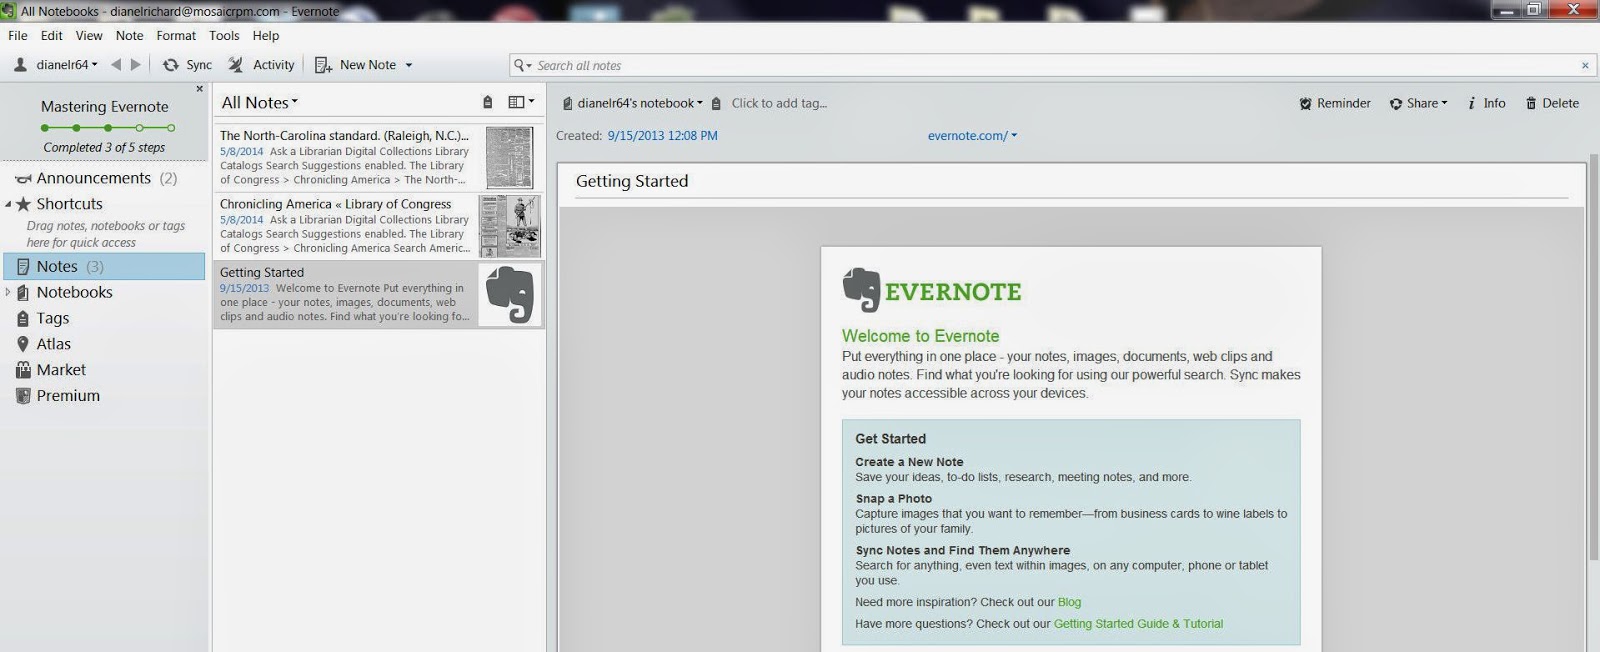Screen dimensions: 1600x652
Task: Click the user account icon dianelr64
Action: (20, 65)
